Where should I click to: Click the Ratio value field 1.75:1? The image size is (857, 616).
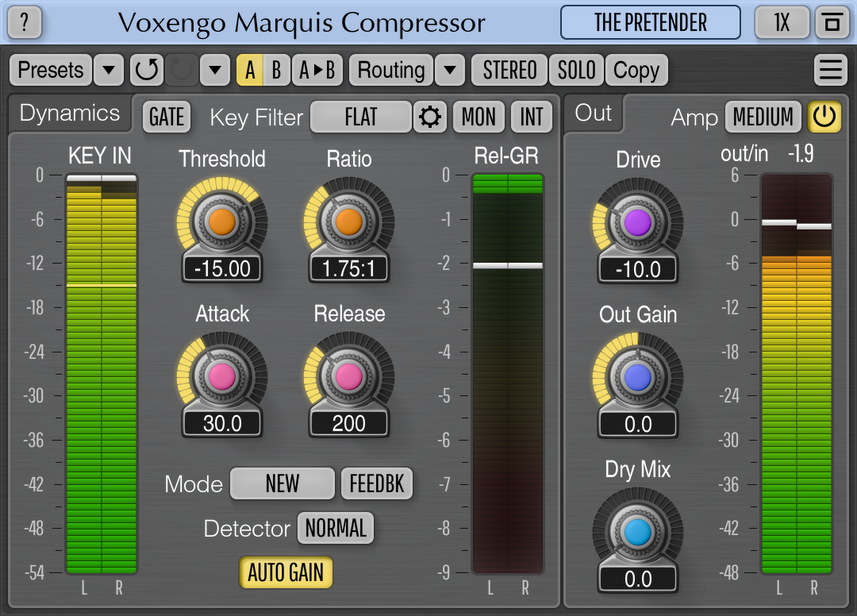point(348,268)
